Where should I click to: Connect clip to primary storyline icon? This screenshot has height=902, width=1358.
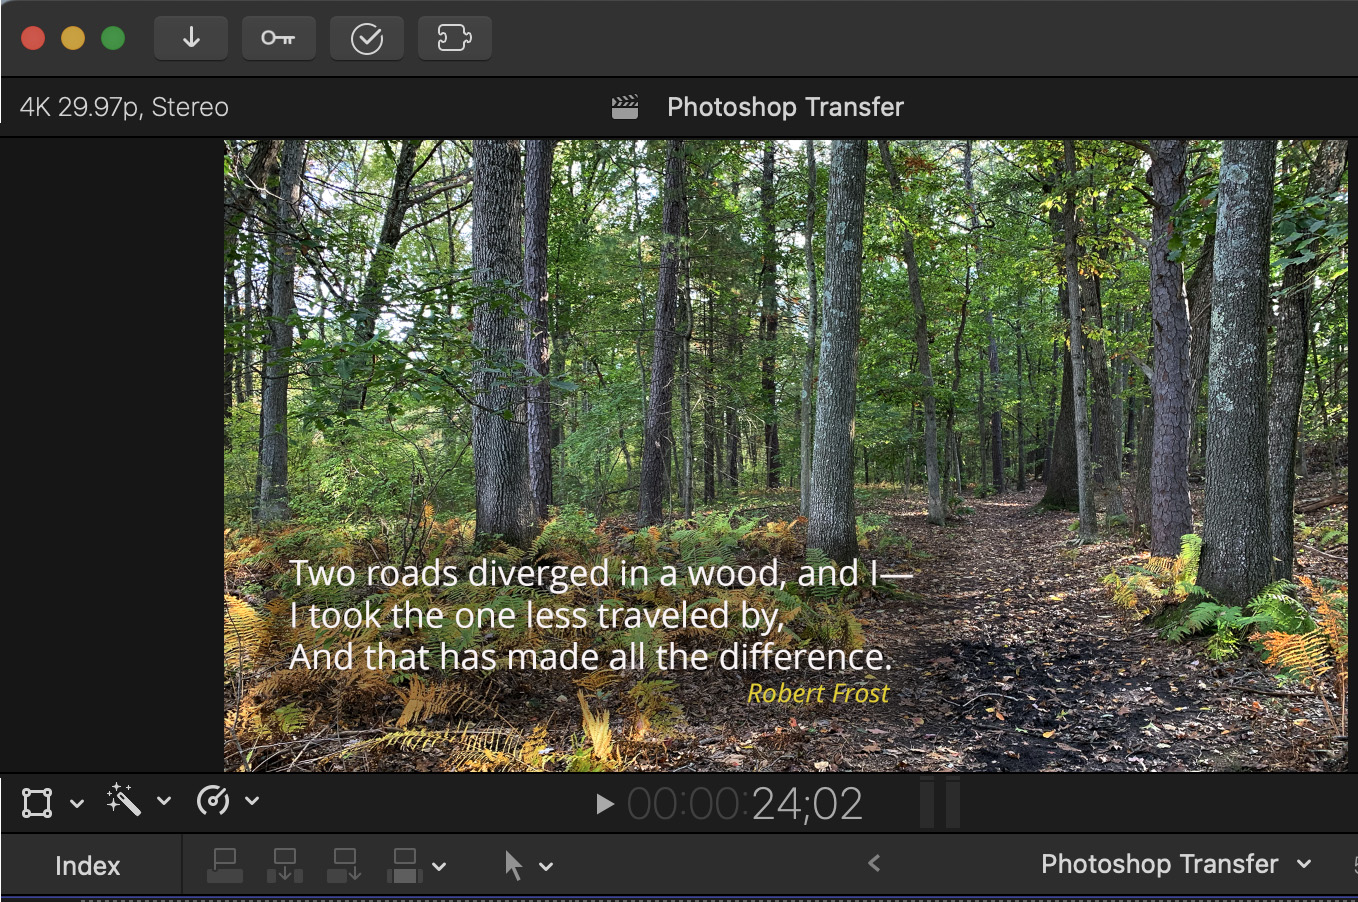(x=225, y=865)
